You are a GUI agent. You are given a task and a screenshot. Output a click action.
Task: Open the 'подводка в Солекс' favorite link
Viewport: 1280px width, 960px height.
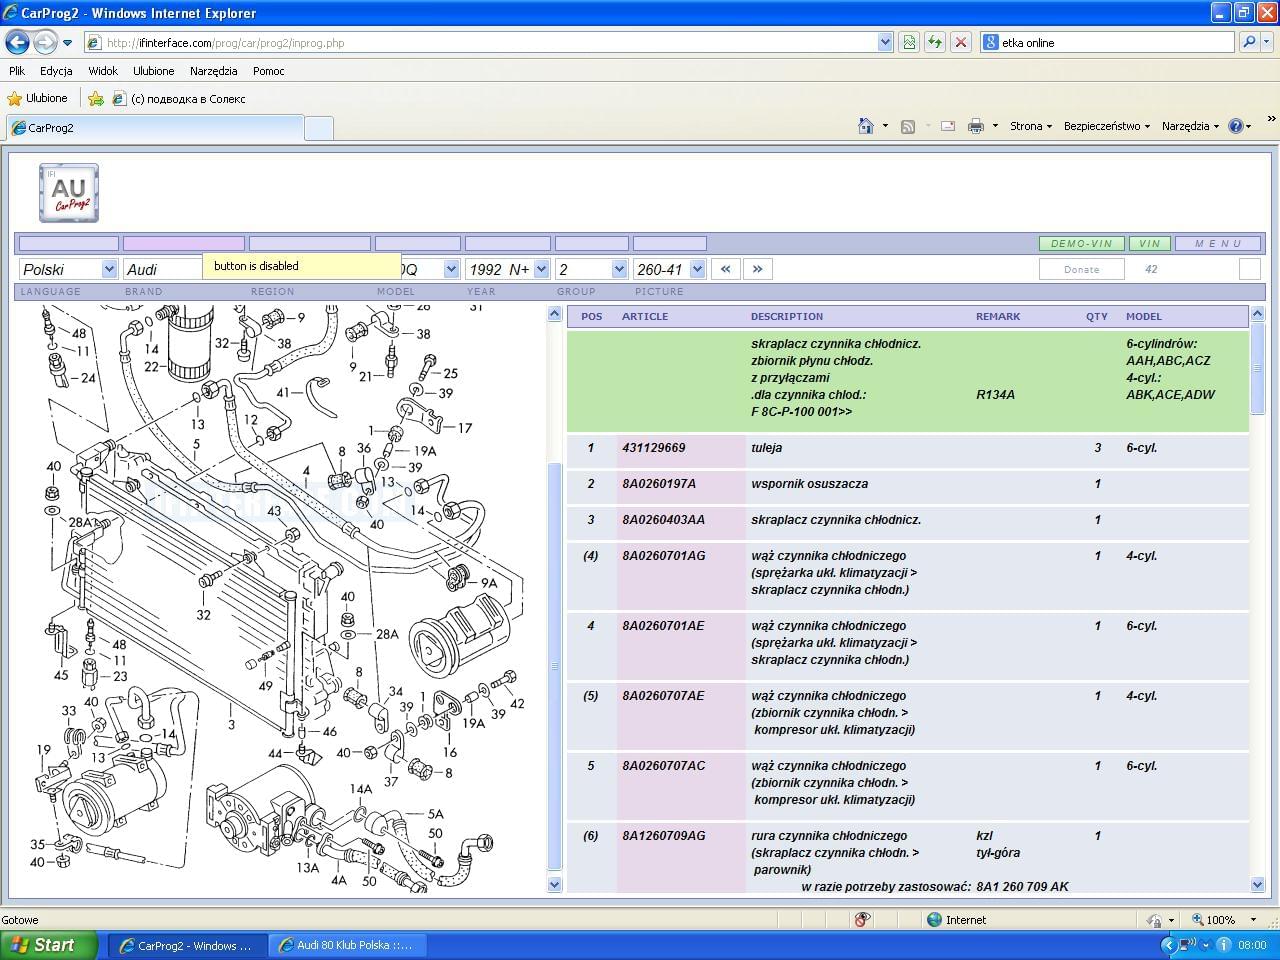point(179,99)
